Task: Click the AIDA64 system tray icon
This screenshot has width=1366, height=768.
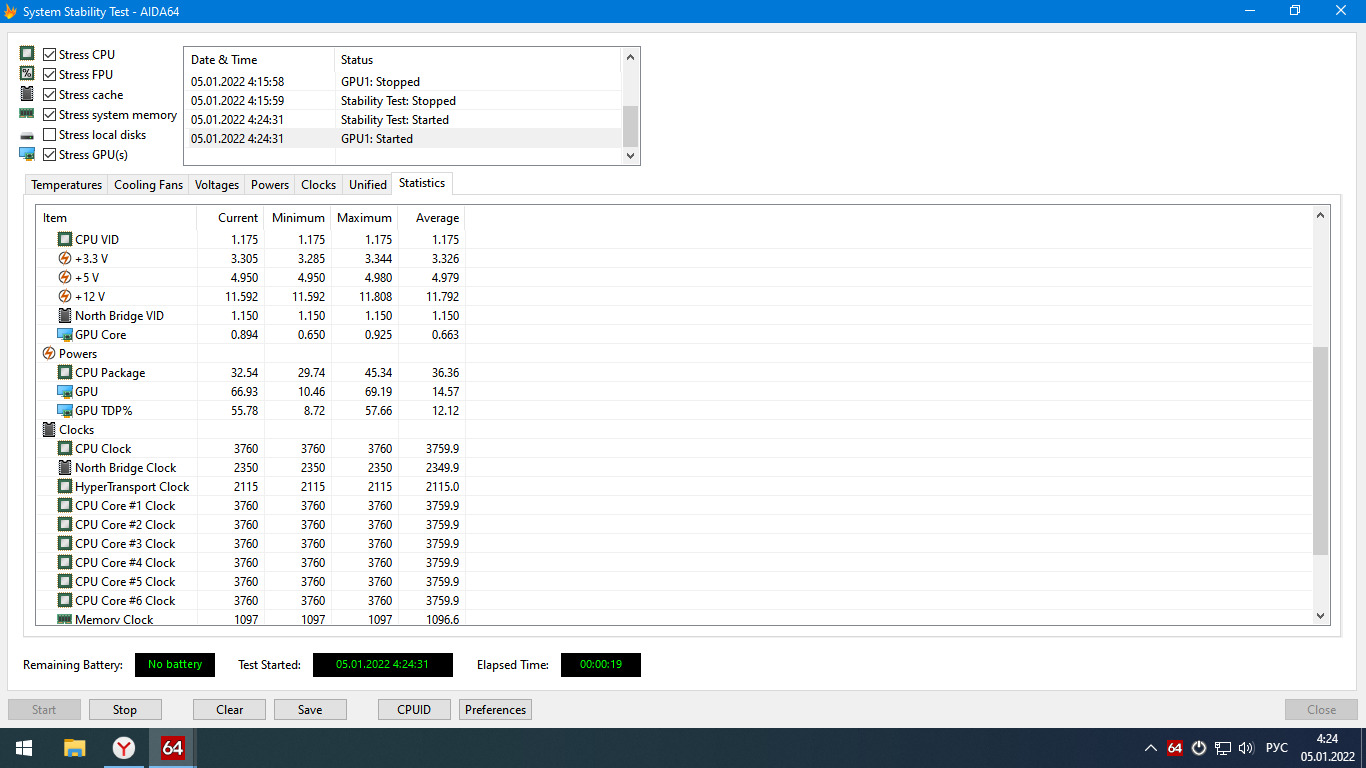Action: (x=1175, y=748)
